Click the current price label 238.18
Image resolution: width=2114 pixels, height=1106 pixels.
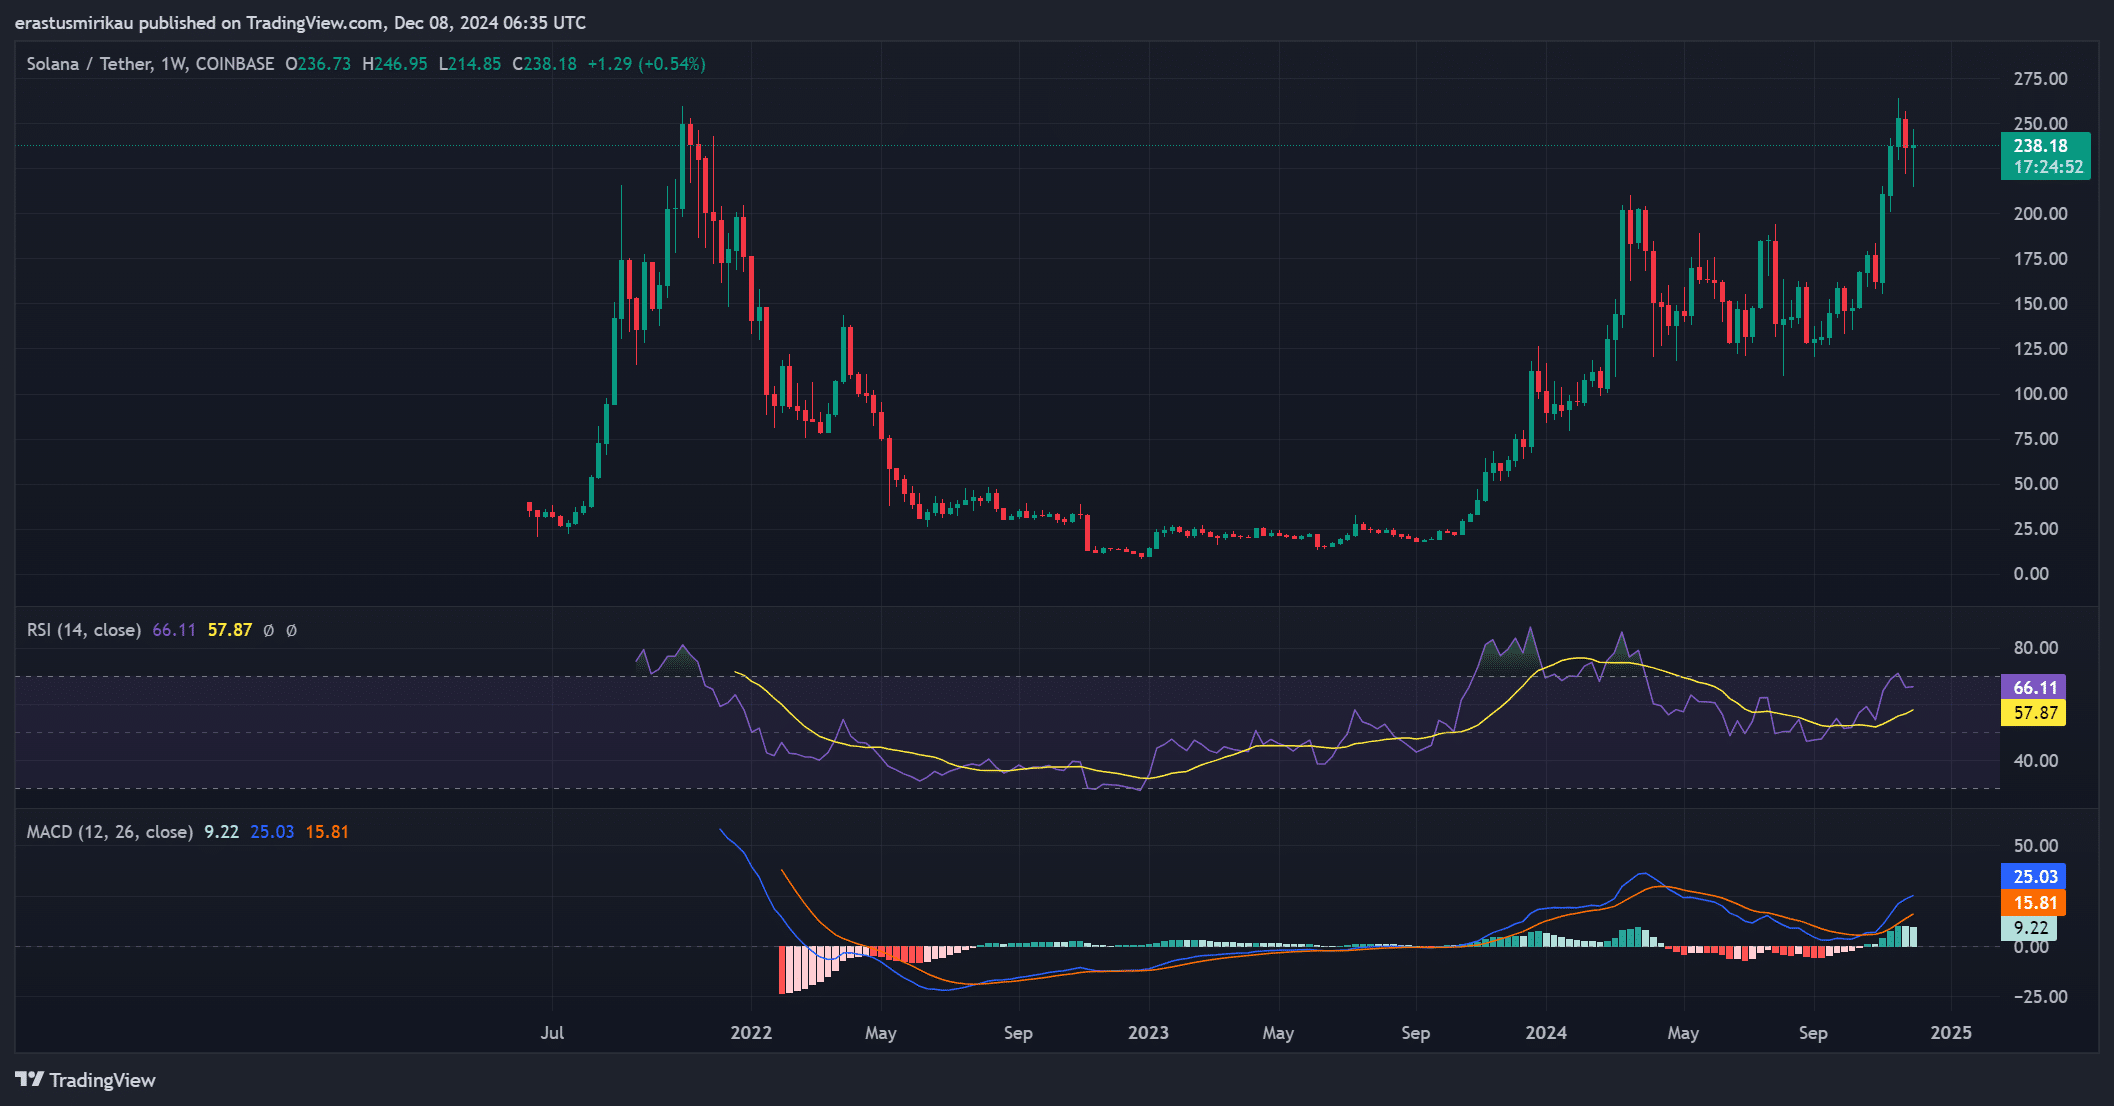(x=2040, y=146)
